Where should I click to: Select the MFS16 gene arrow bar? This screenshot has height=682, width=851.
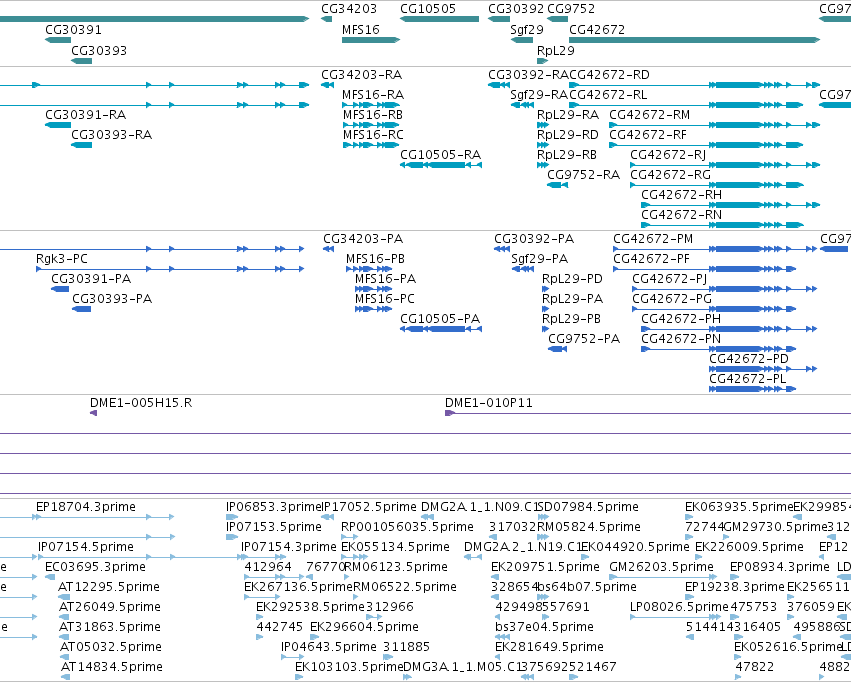(371, 40)
